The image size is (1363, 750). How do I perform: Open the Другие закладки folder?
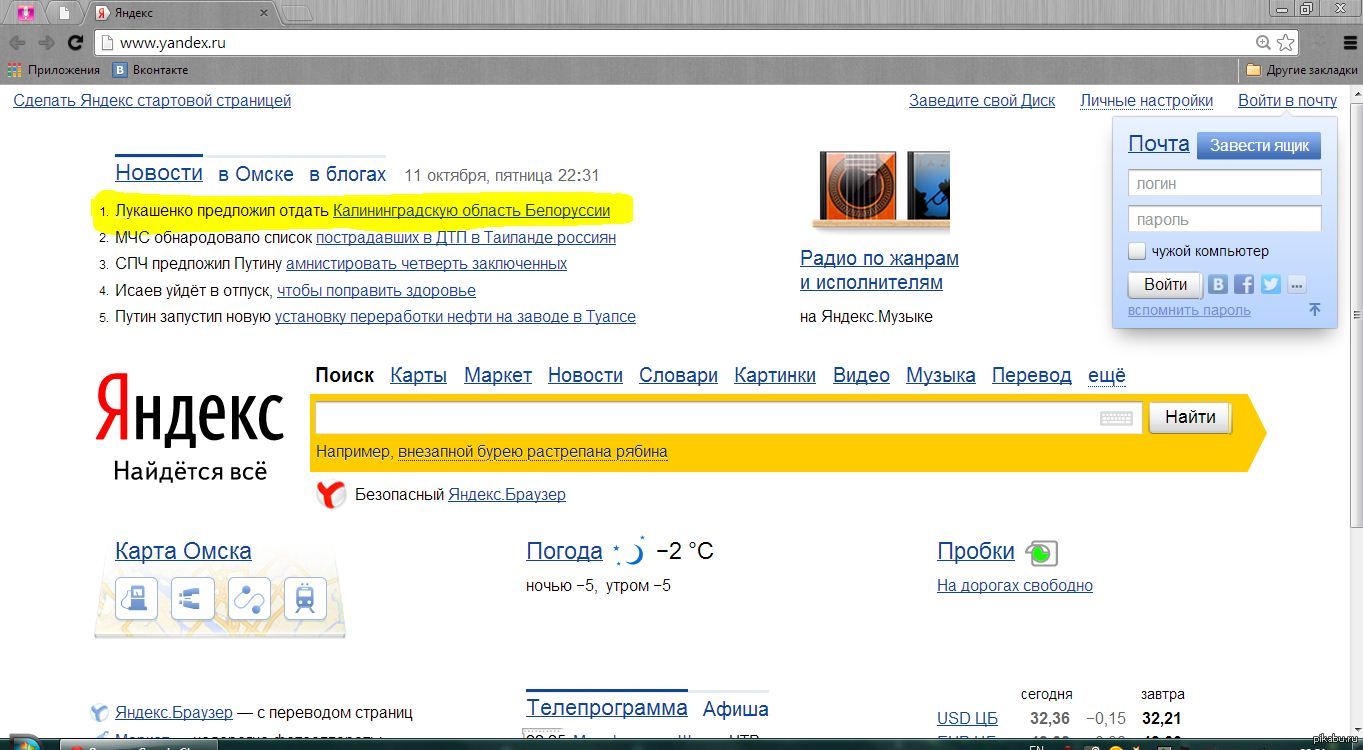(1303, 70)
